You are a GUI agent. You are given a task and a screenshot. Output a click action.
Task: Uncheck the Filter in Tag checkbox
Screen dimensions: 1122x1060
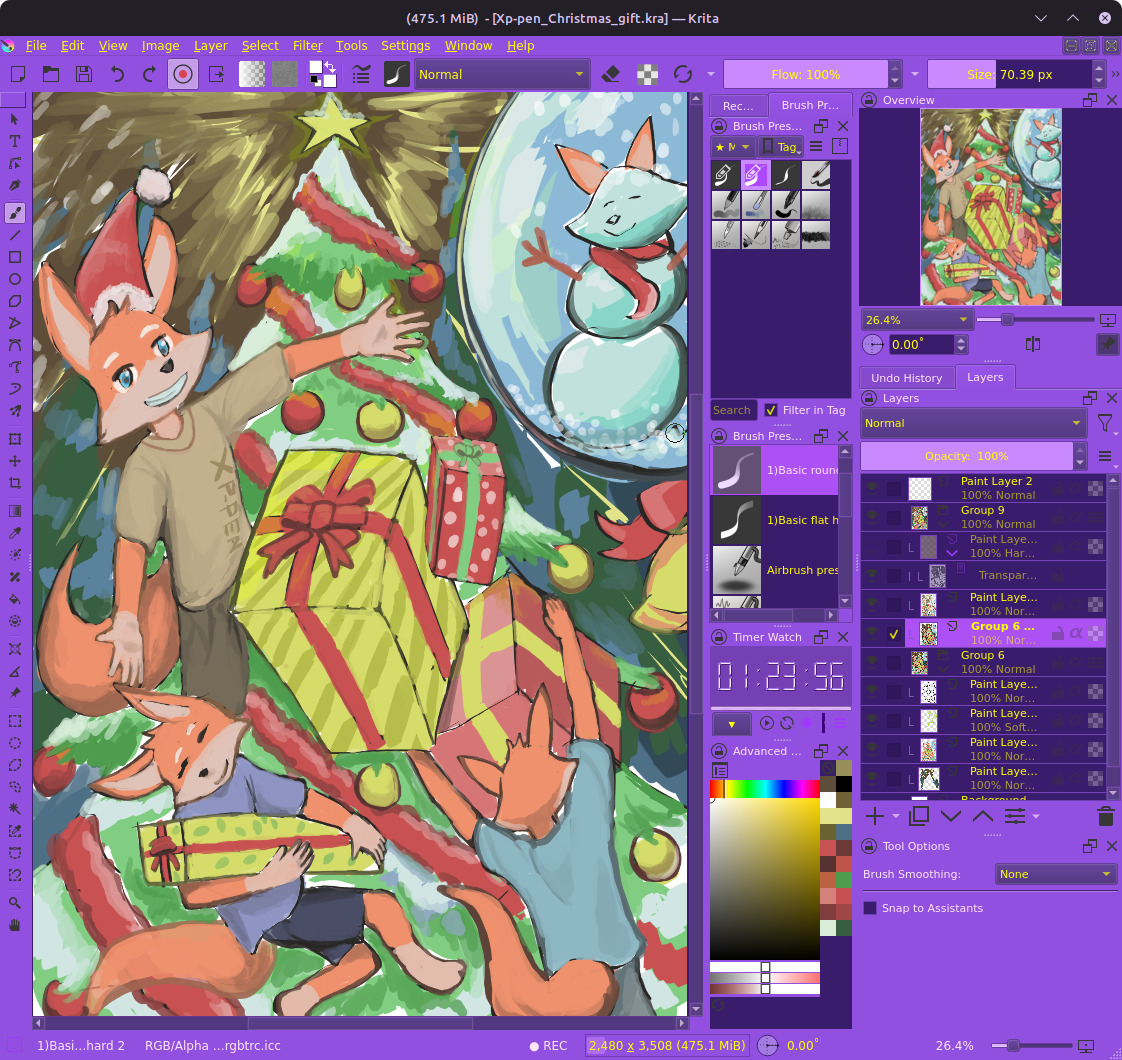771,410
